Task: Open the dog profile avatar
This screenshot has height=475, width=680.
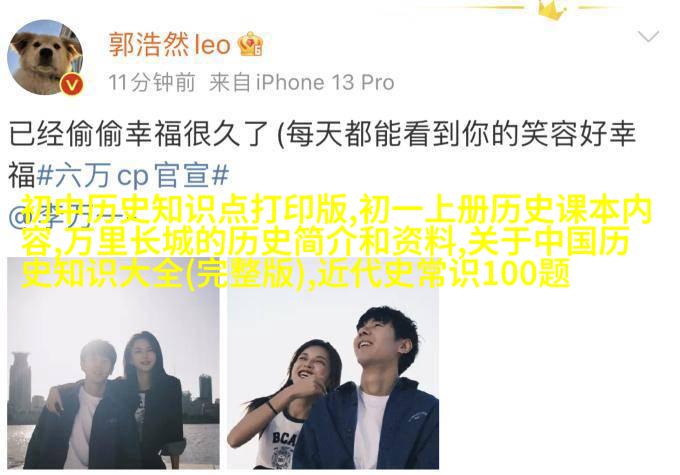Action: [45, 58]
